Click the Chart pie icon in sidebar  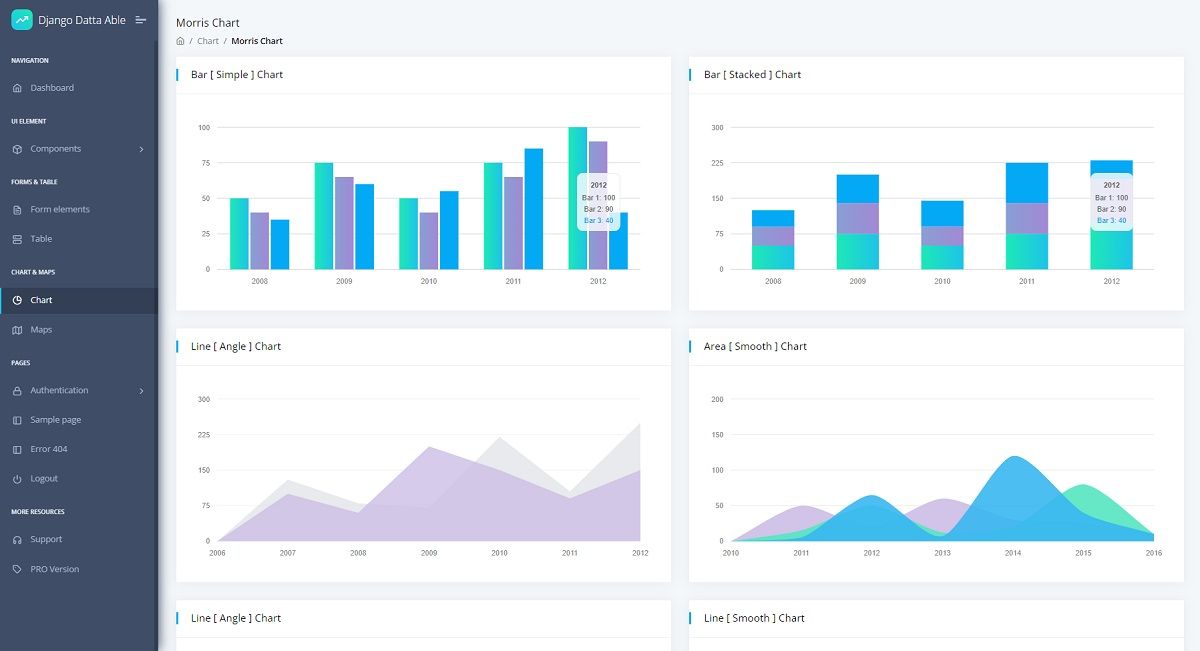18,300
